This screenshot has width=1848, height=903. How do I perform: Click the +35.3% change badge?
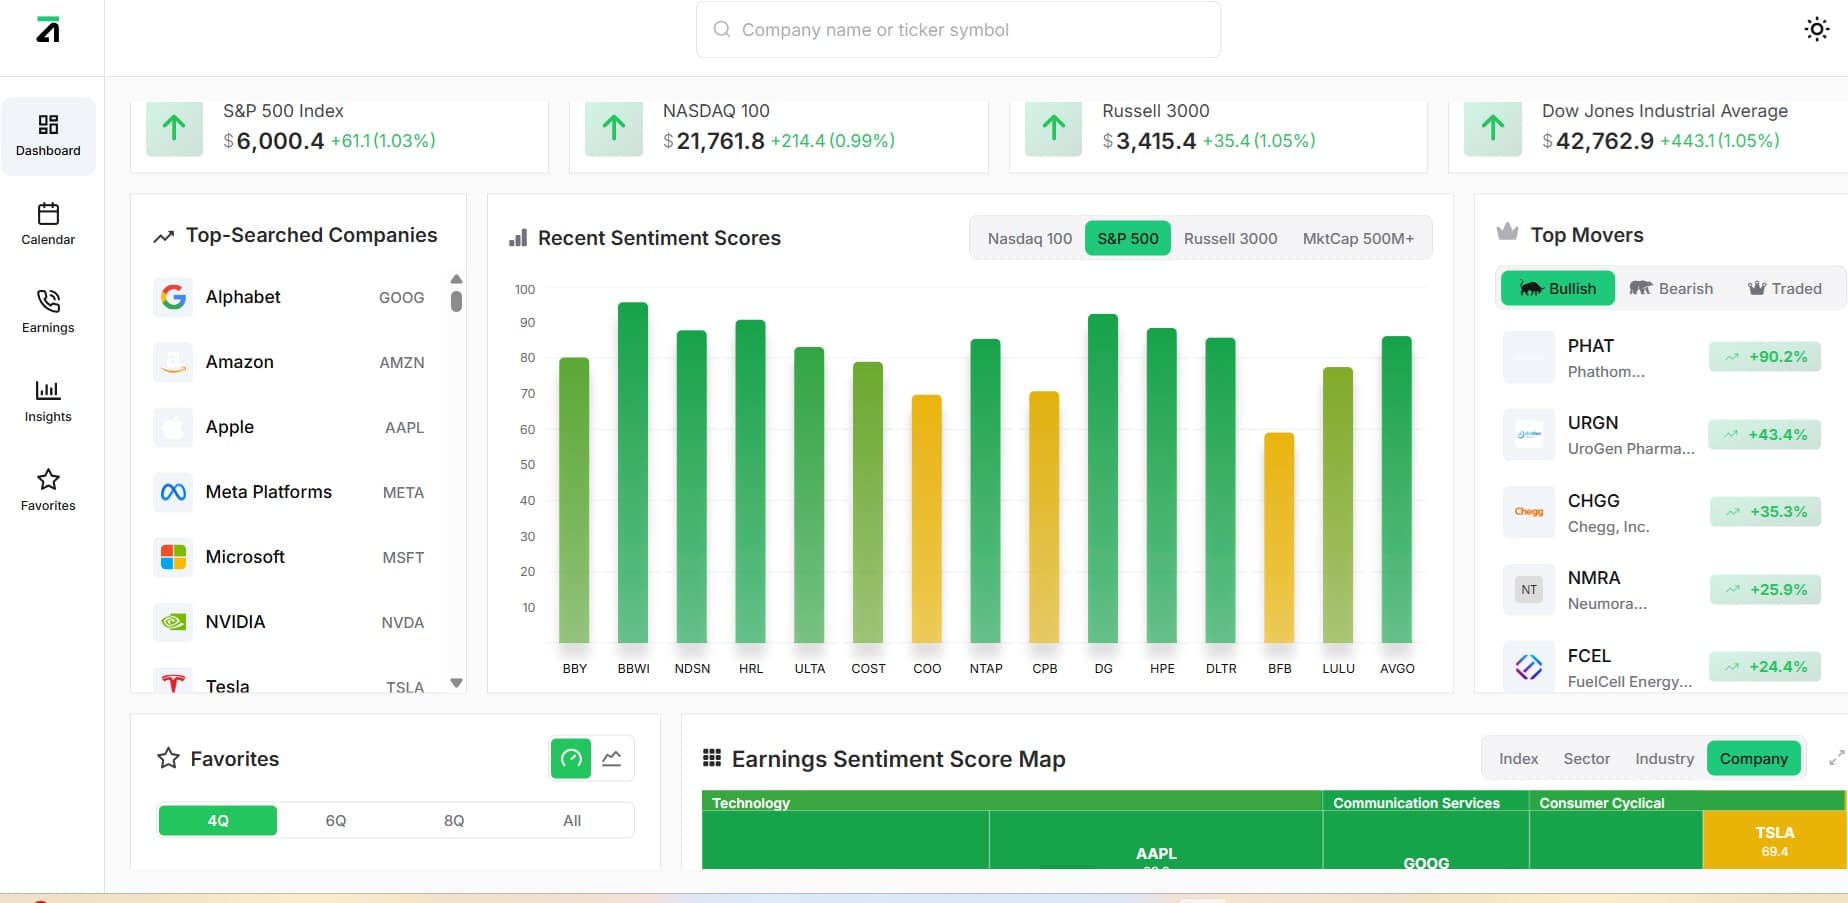[x=1765, y=512]
